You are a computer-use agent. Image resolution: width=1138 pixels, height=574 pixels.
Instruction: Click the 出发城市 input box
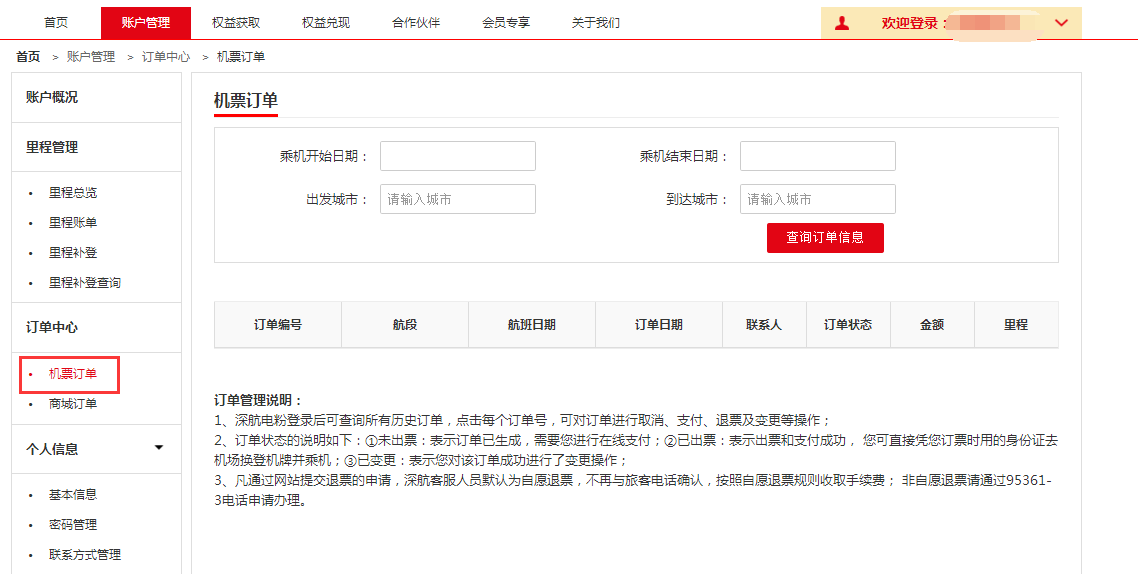coord(457,199)
